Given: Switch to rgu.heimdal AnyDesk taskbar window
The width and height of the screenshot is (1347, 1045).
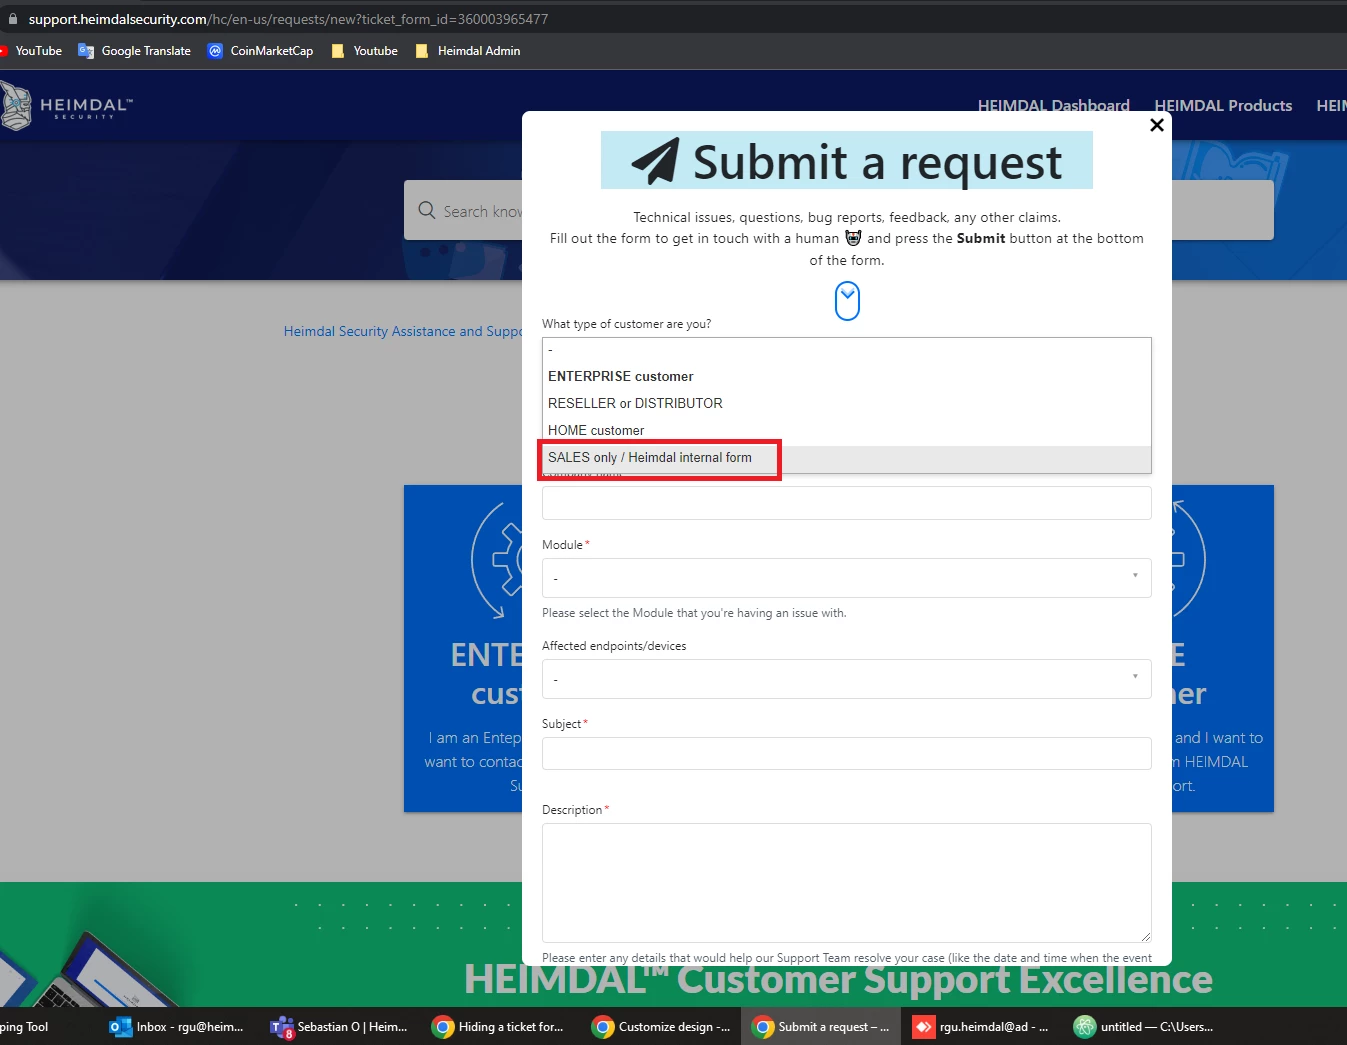Looking at the screenshot, I should 981,1027.
